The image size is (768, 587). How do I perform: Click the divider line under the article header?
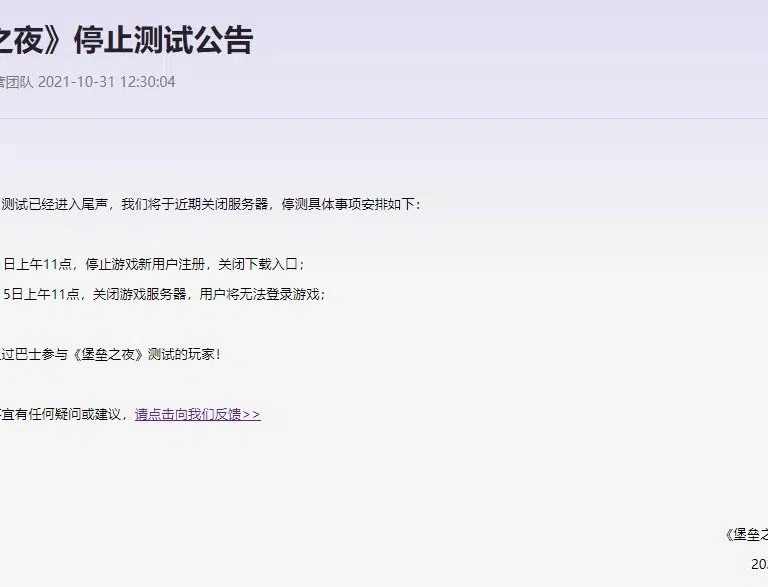(384, 118)
